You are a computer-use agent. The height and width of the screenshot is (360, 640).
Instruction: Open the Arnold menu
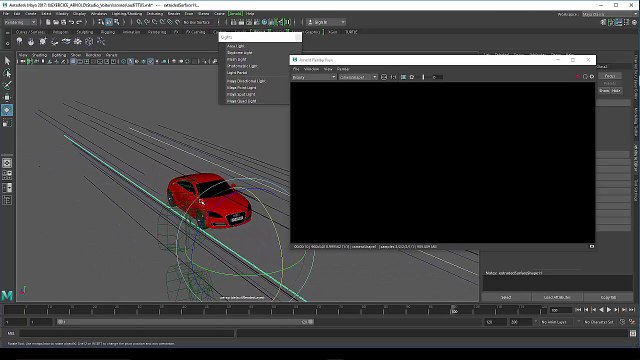[235, 13]
